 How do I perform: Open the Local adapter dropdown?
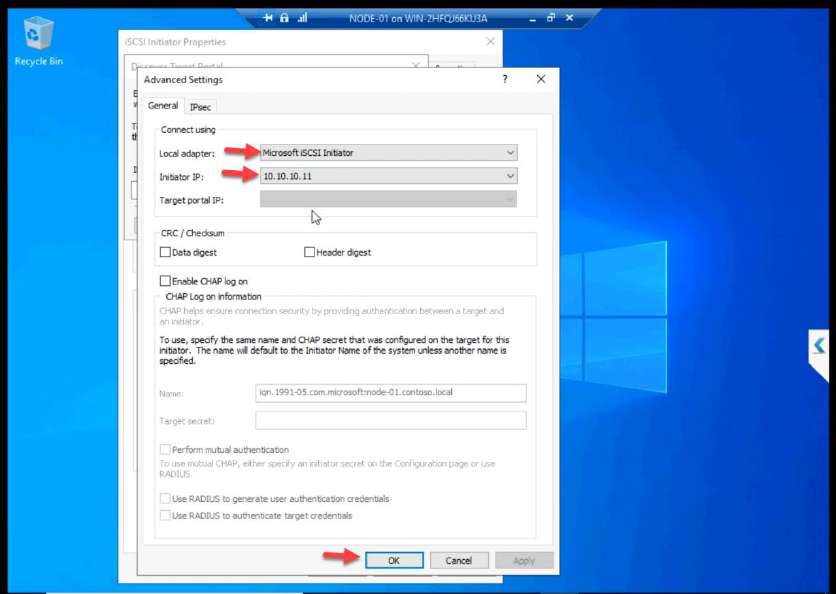(x=389, y=152)
